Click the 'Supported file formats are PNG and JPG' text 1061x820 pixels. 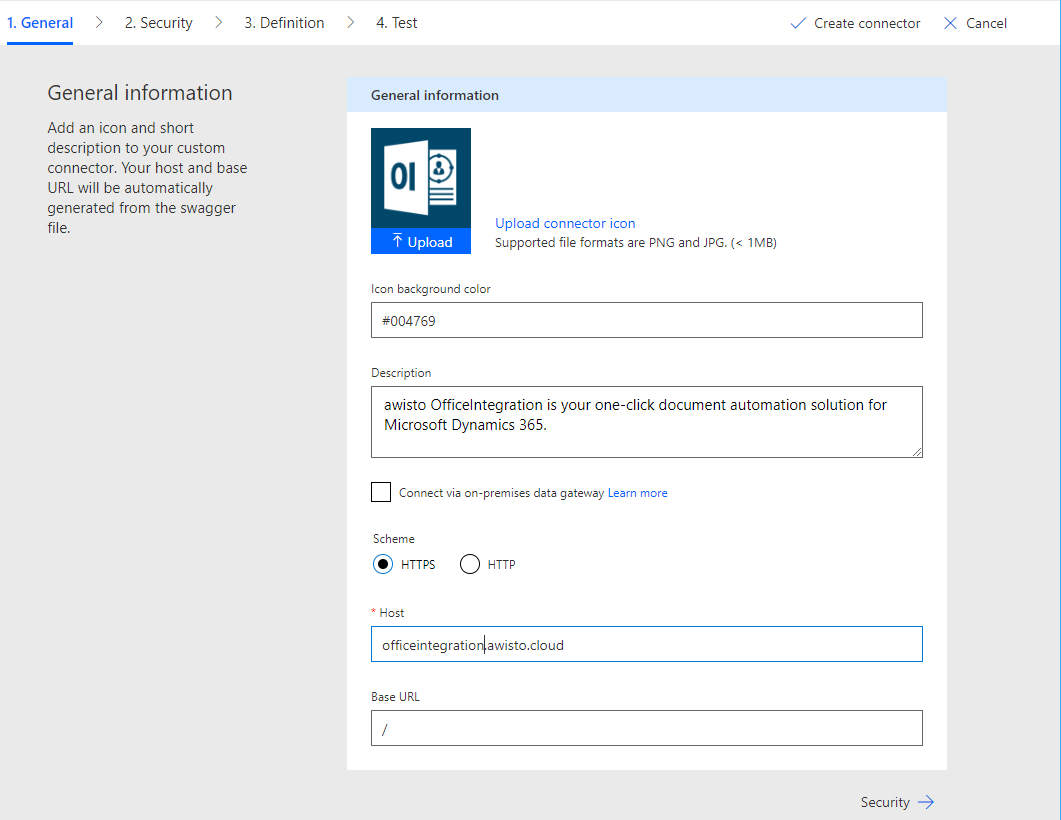click(635, 242)
